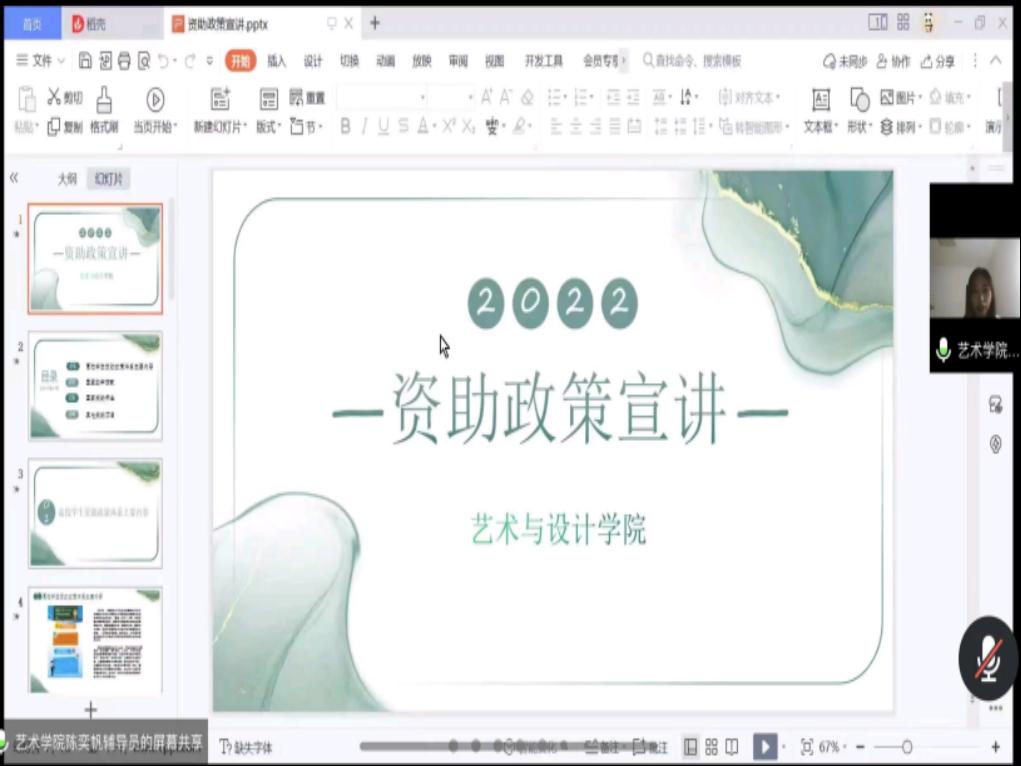Click the Shapes icon in the ribbon
The height and width of the screenshot is (766, 1021).
[x=859, y=99]
